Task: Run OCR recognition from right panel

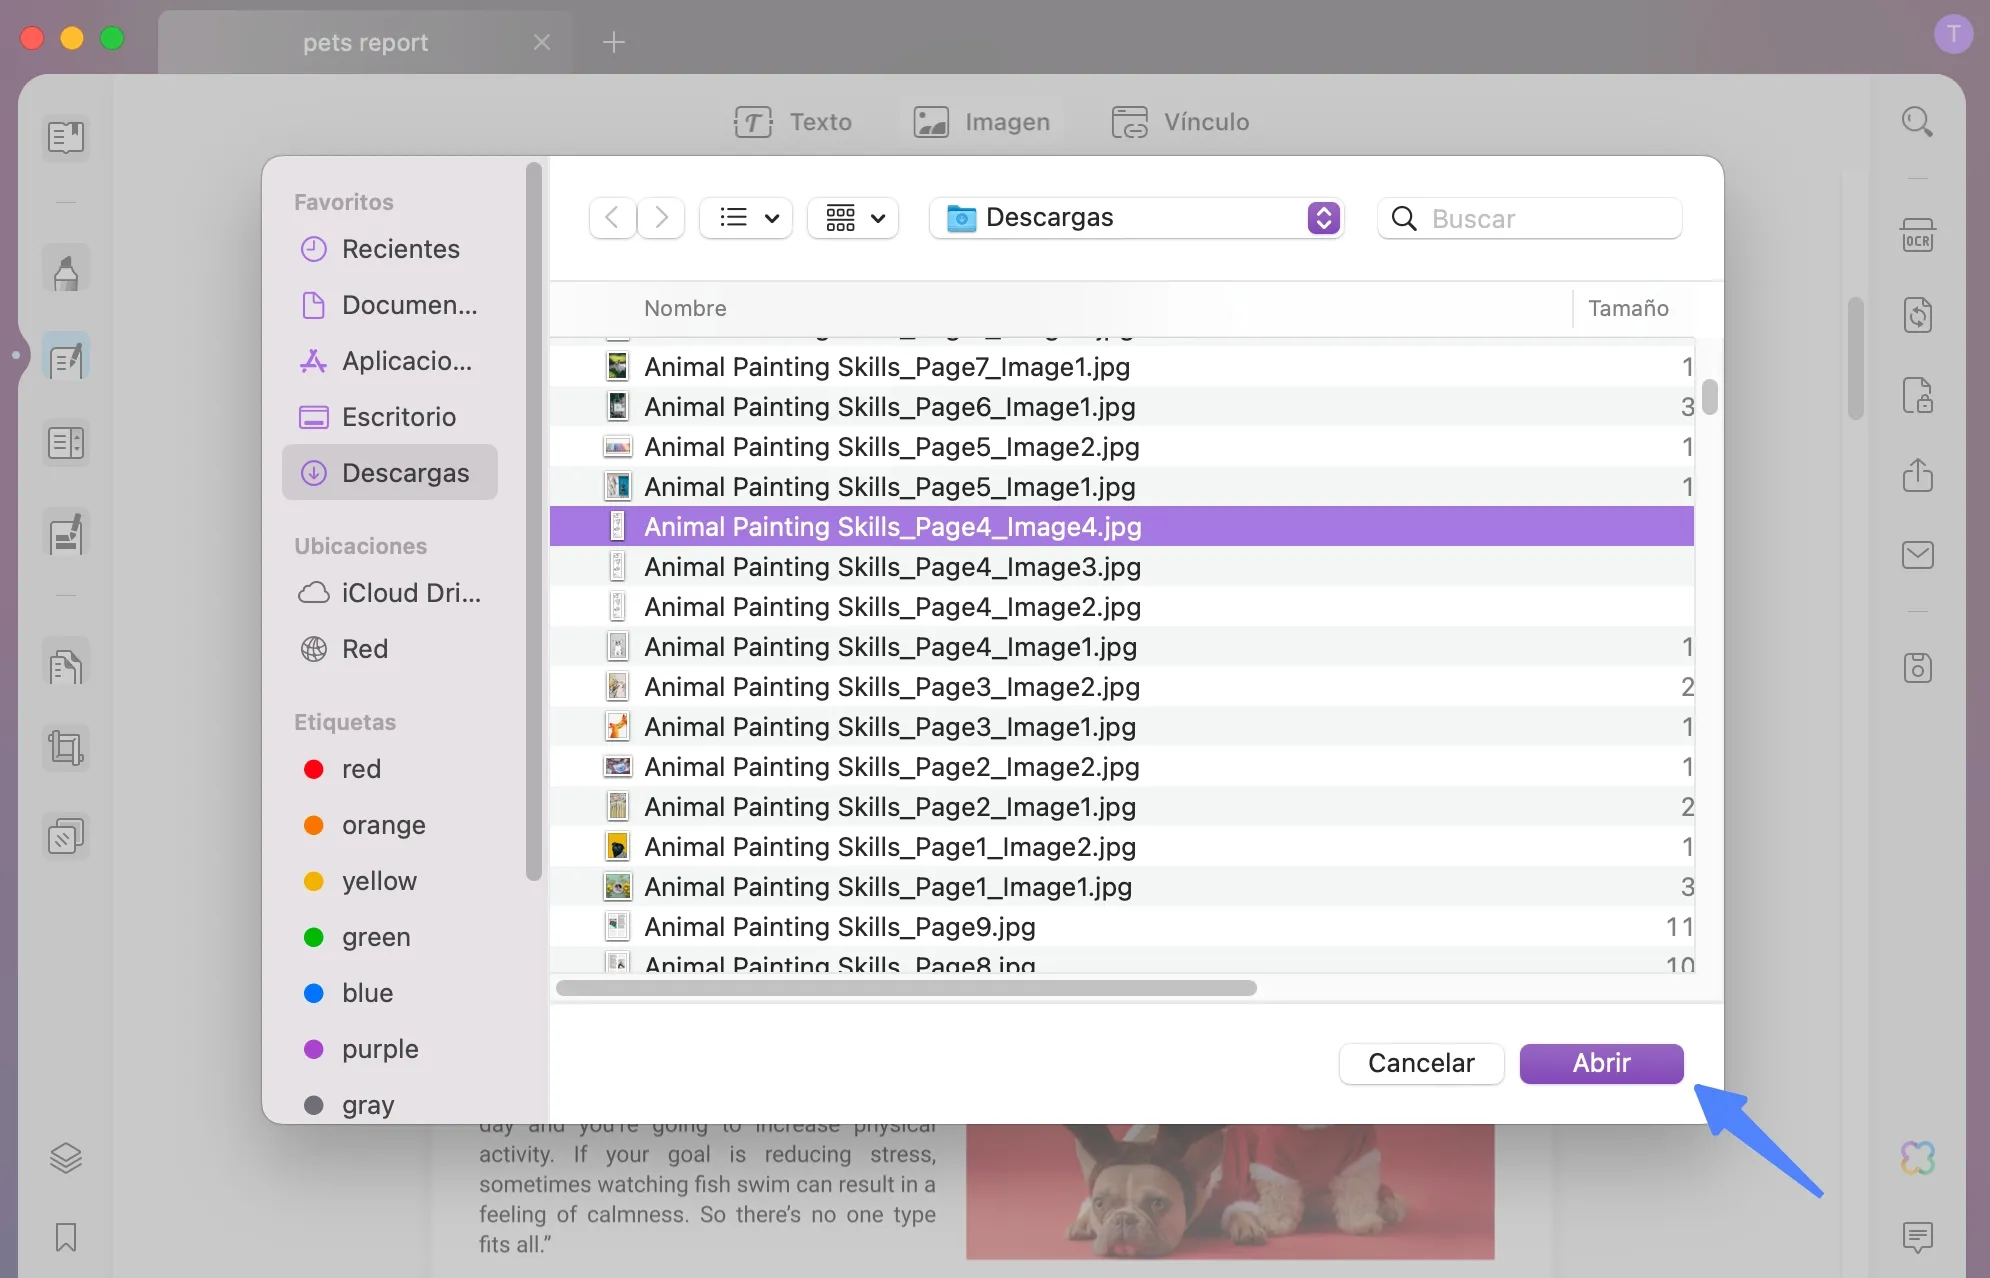Action: point(1917,236)
